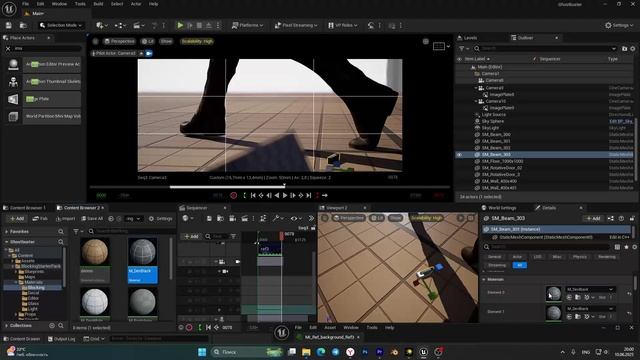Click the red record button under main viewport
This screenshot has height=360, width=640.
coord(233,196)
